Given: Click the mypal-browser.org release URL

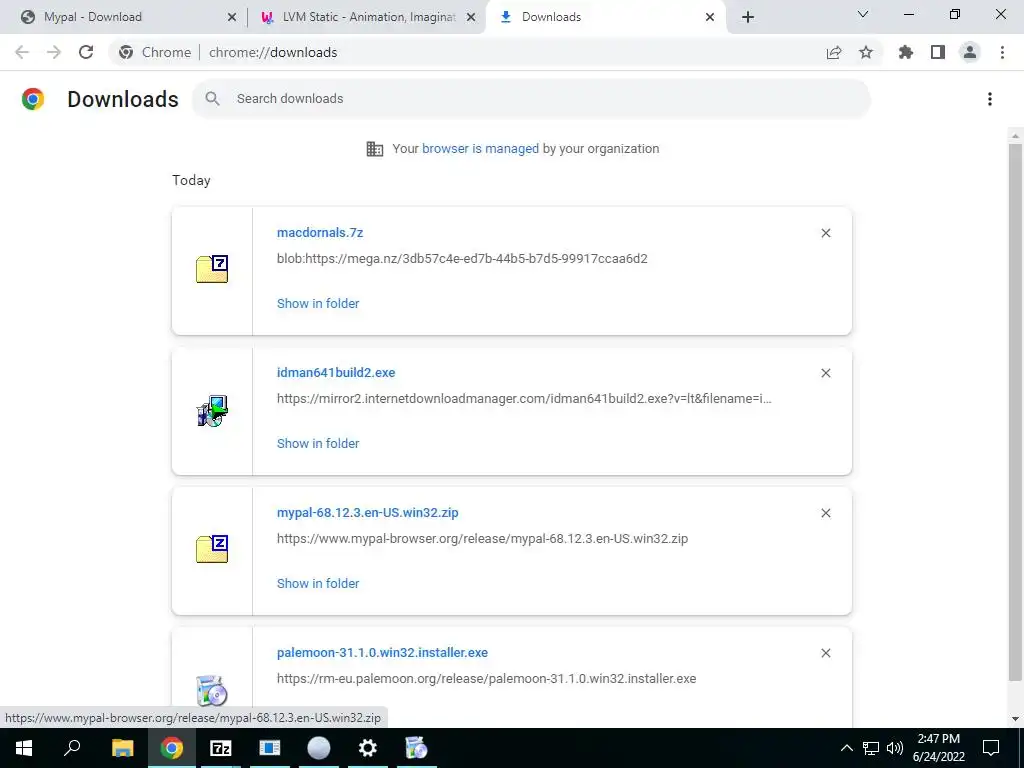Looking at the screenshot, I should 482,539.
